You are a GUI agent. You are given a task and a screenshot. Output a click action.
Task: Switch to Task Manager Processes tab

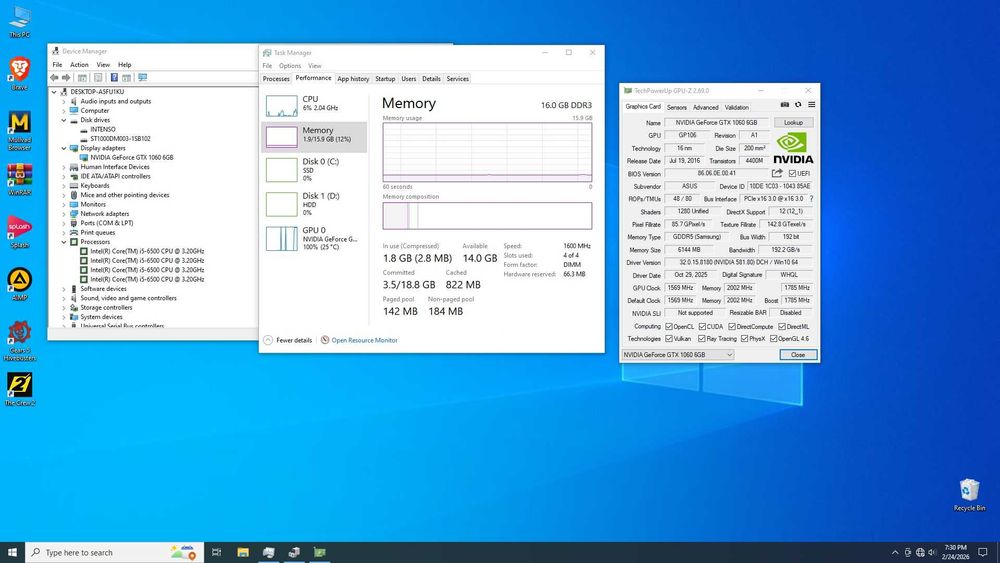(276, 78)
